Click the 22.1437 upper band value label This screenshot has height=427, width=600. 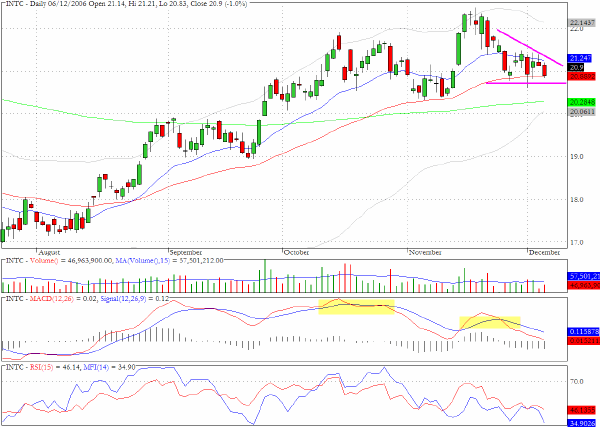point(582,22)
